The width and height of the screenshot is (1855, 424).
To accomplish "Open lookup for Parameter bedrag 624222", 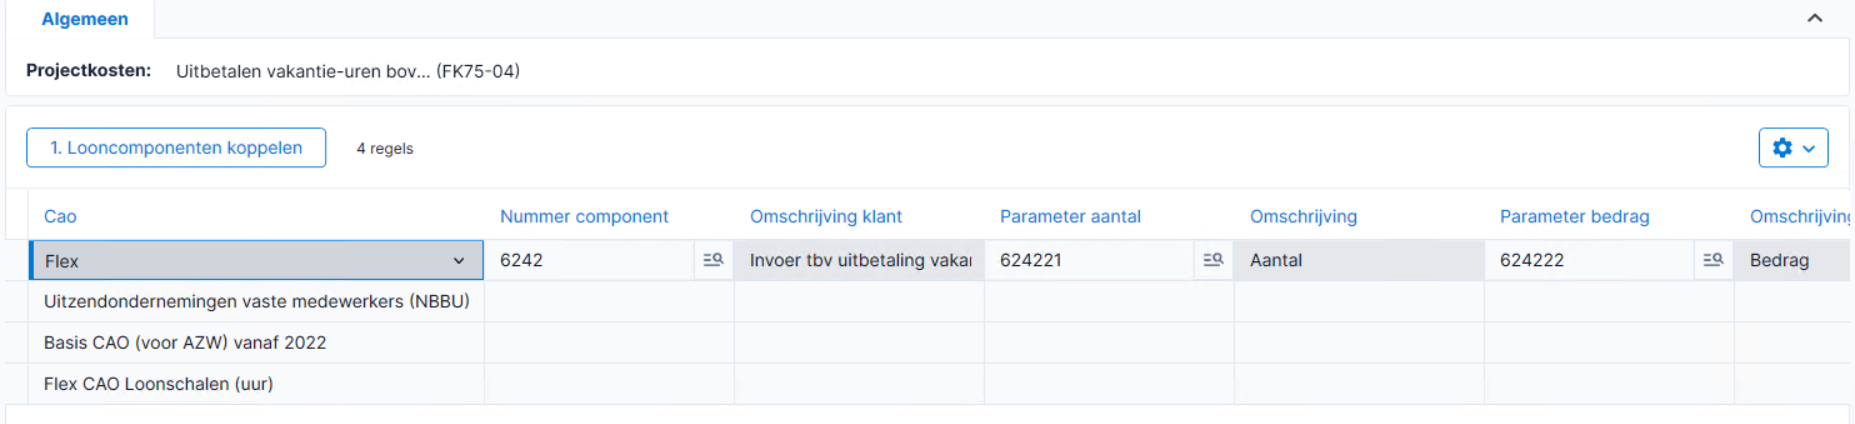I will tap(1713, 260).
